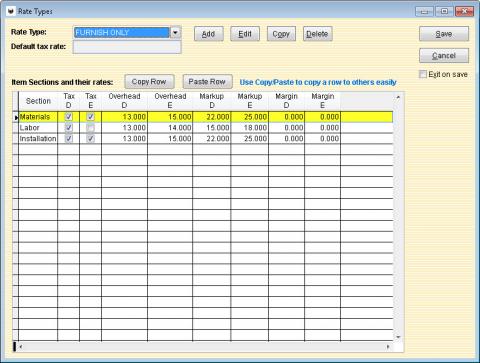
Task: Click the Paste Row button
Action: (x=207, y=81)
